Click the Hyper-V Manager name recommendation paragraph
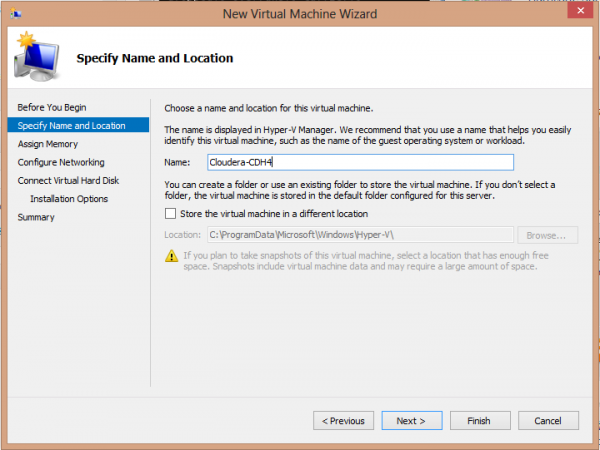The width and height of the screenshot is (600, 450). pos(368,135)
